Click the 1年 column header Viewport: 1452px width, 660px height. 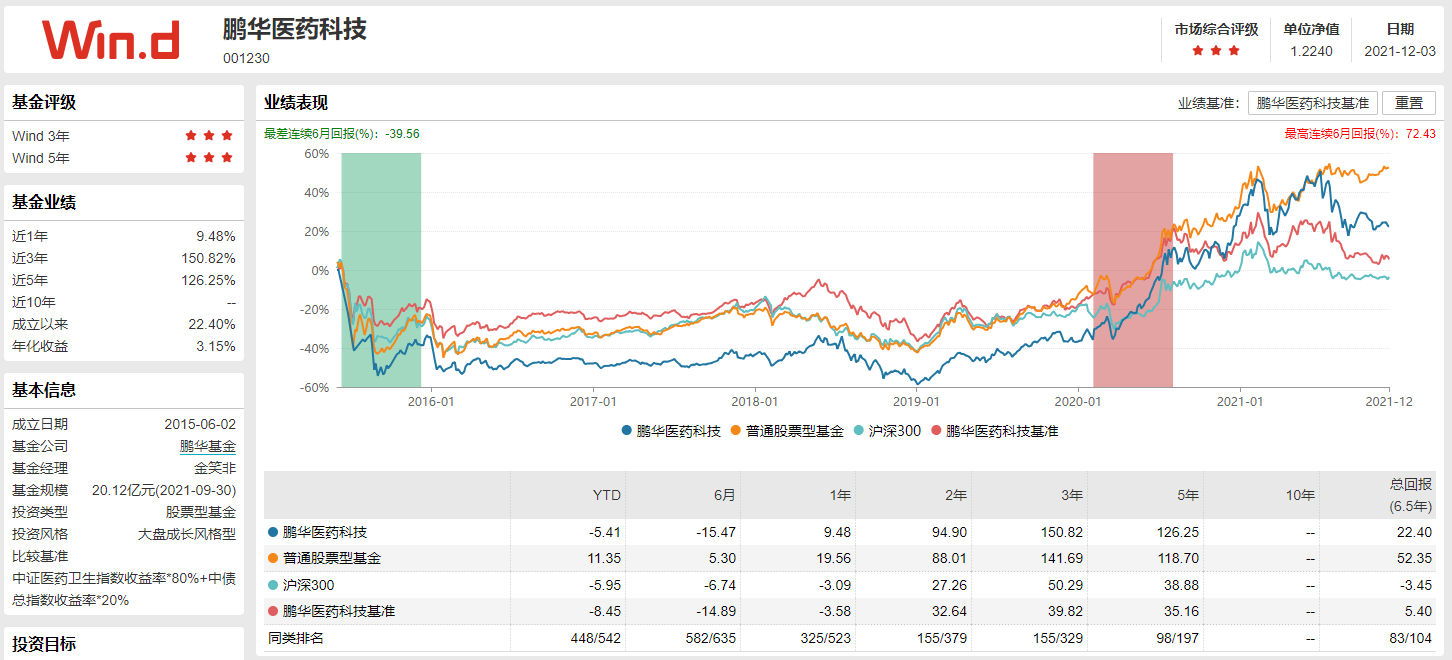839,495
